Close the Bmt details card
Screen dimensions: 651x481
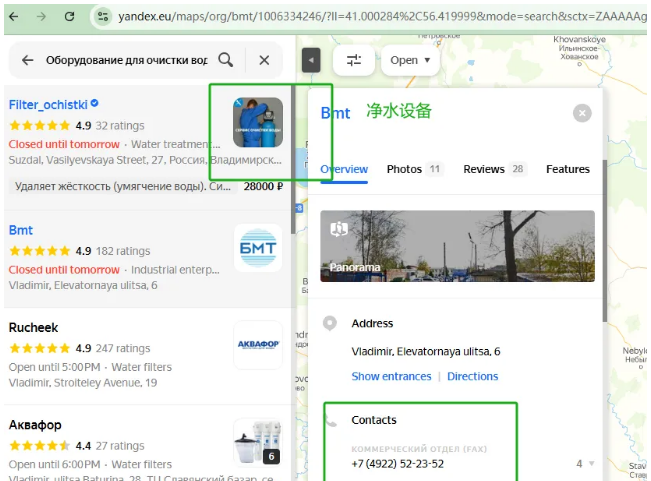pyautogui.click(x=582, y=113)
